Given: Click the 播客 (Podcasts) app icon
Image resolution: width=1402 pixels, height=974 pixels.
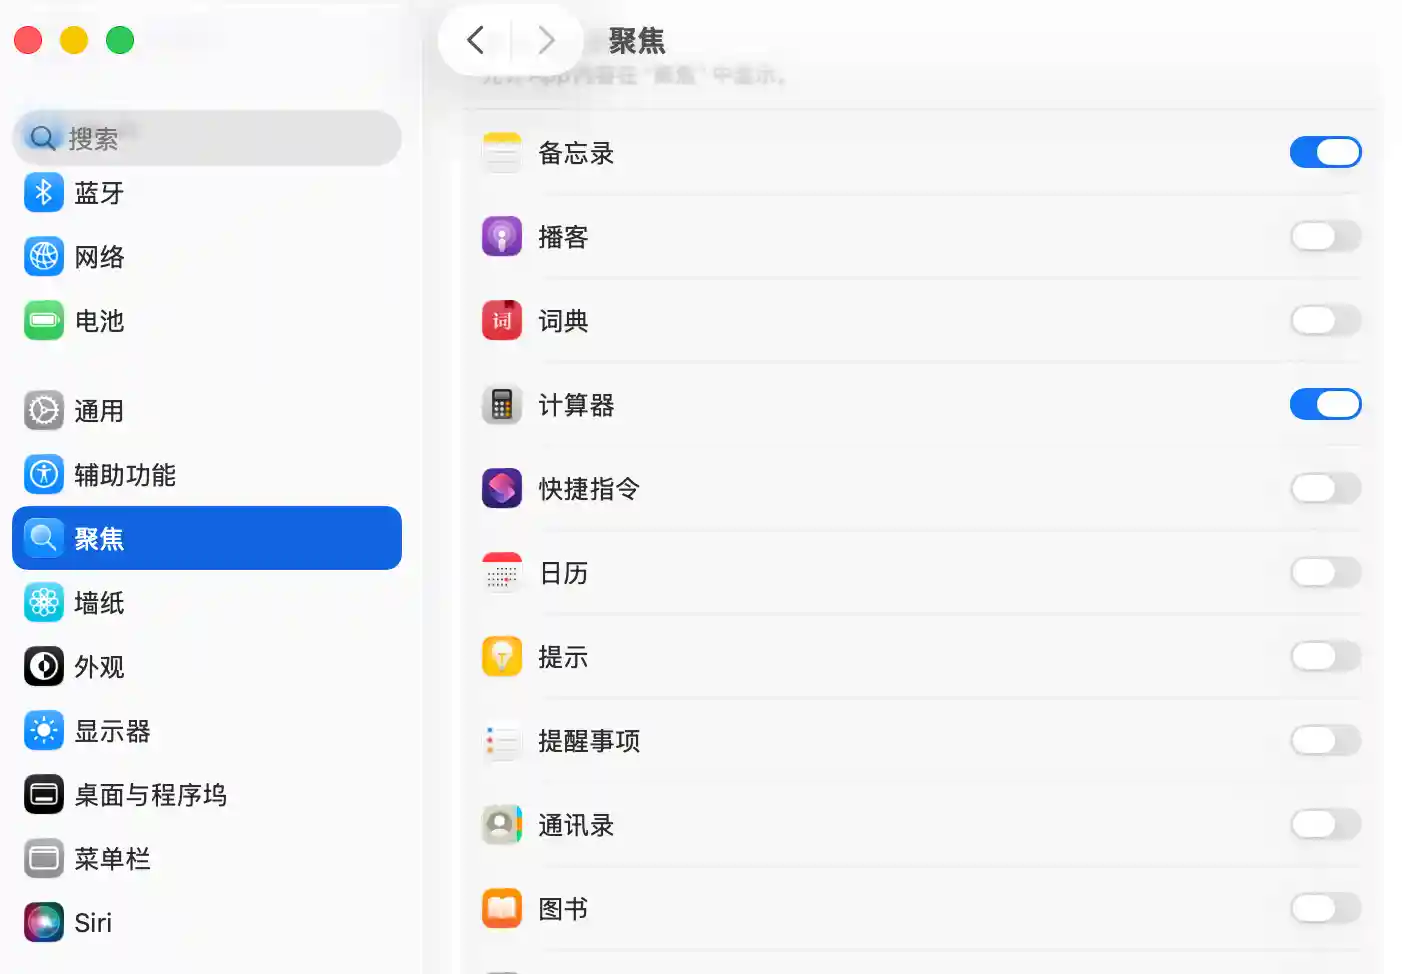Looking at the screenshot, I should point(501,236).
